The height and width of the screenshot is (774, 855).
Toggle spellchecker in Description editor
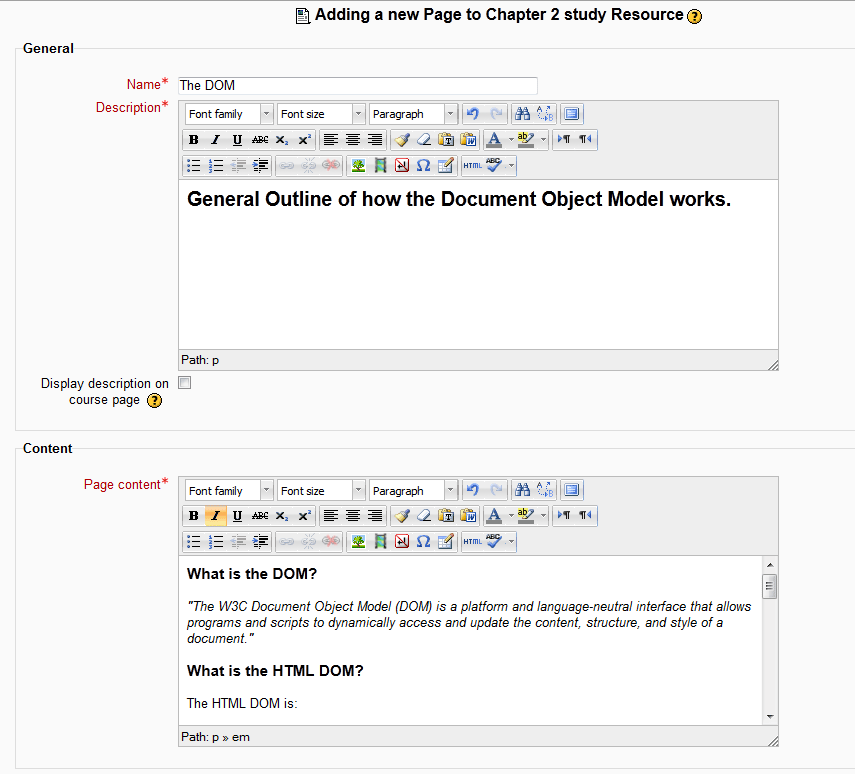pyautogui.click(x=494, y=165)
